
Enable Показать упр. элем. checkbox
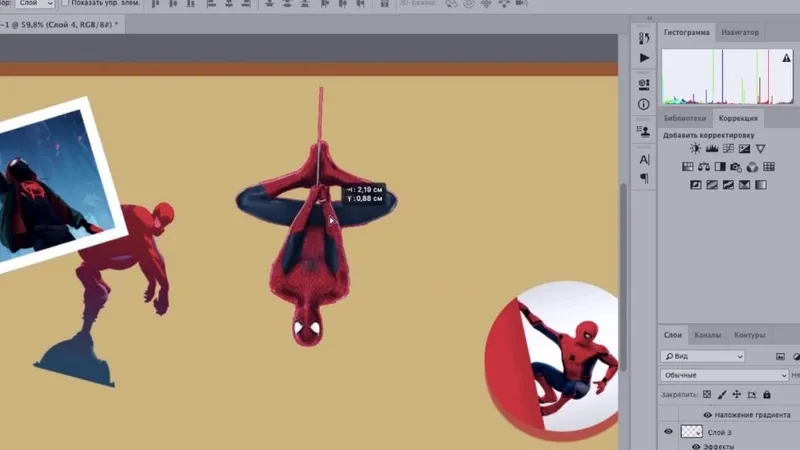[65, 3]
